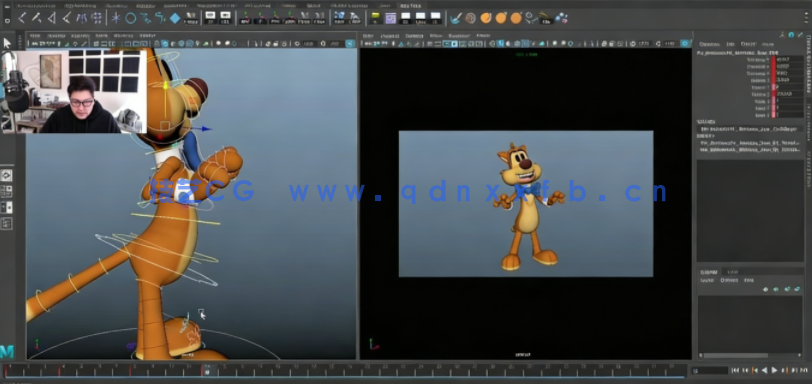Screen dimensions: 812x384
Task: Open Channels menu in Channel Box
Action: pyautogui.click(x=709, y=44)
